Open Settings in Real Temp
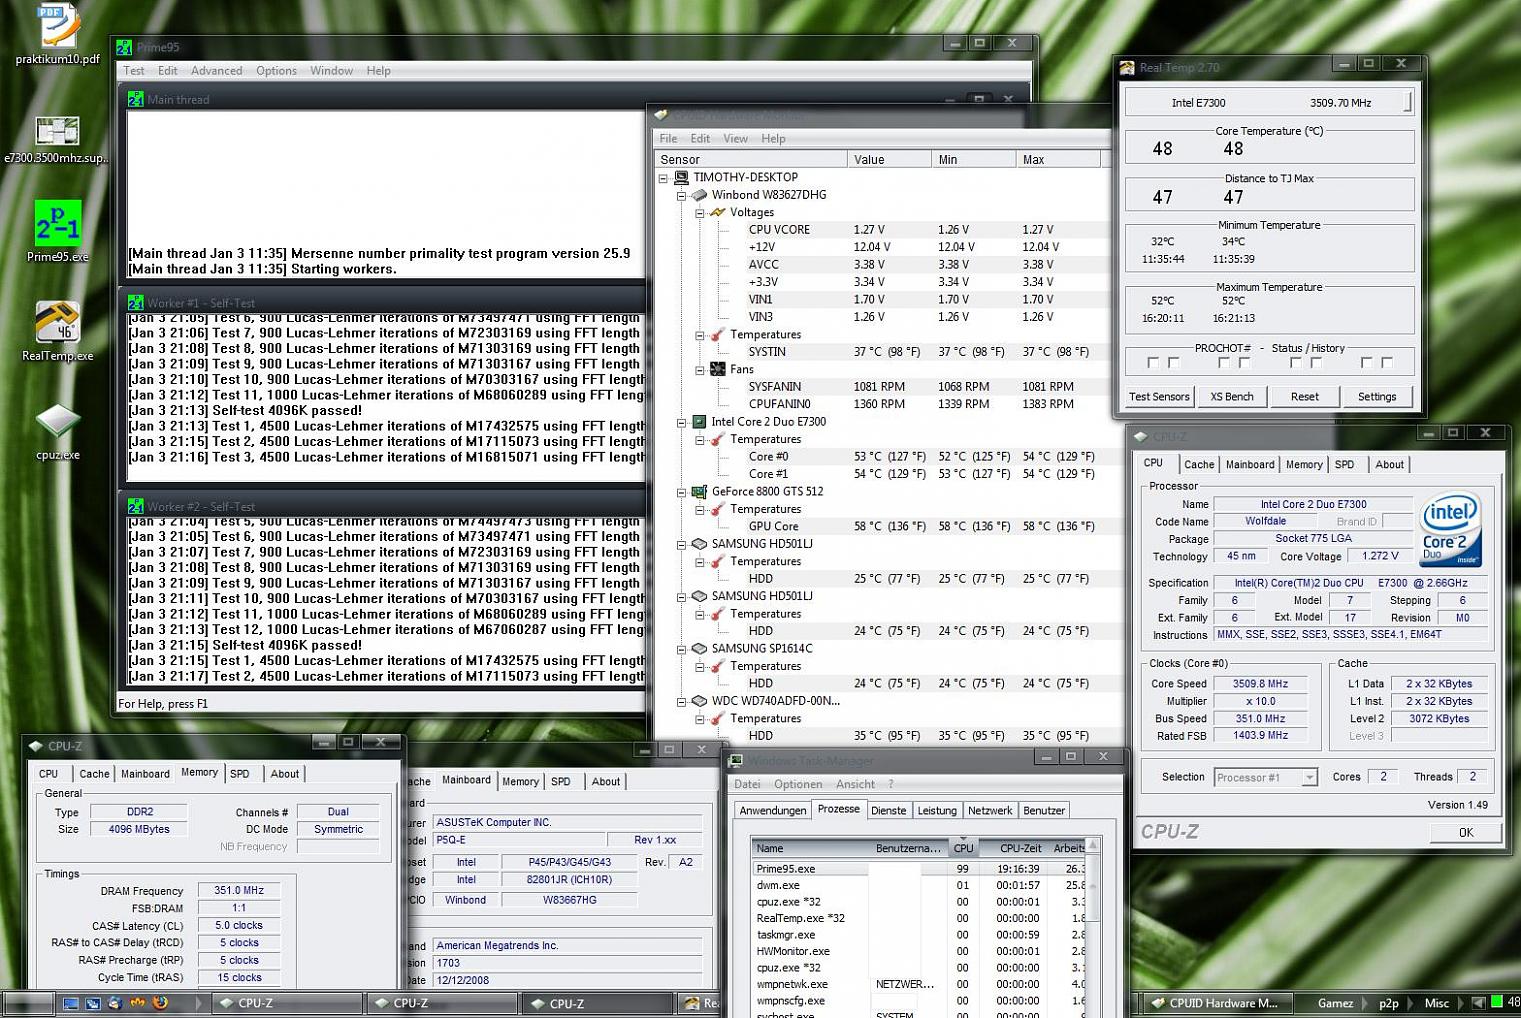 click(1377, 397)
